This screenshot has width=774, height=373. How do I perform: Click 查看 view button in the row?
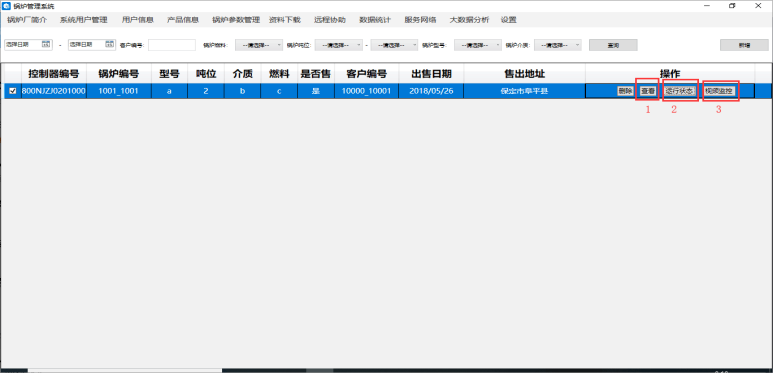pyautogui.click(x=648, y=91)
